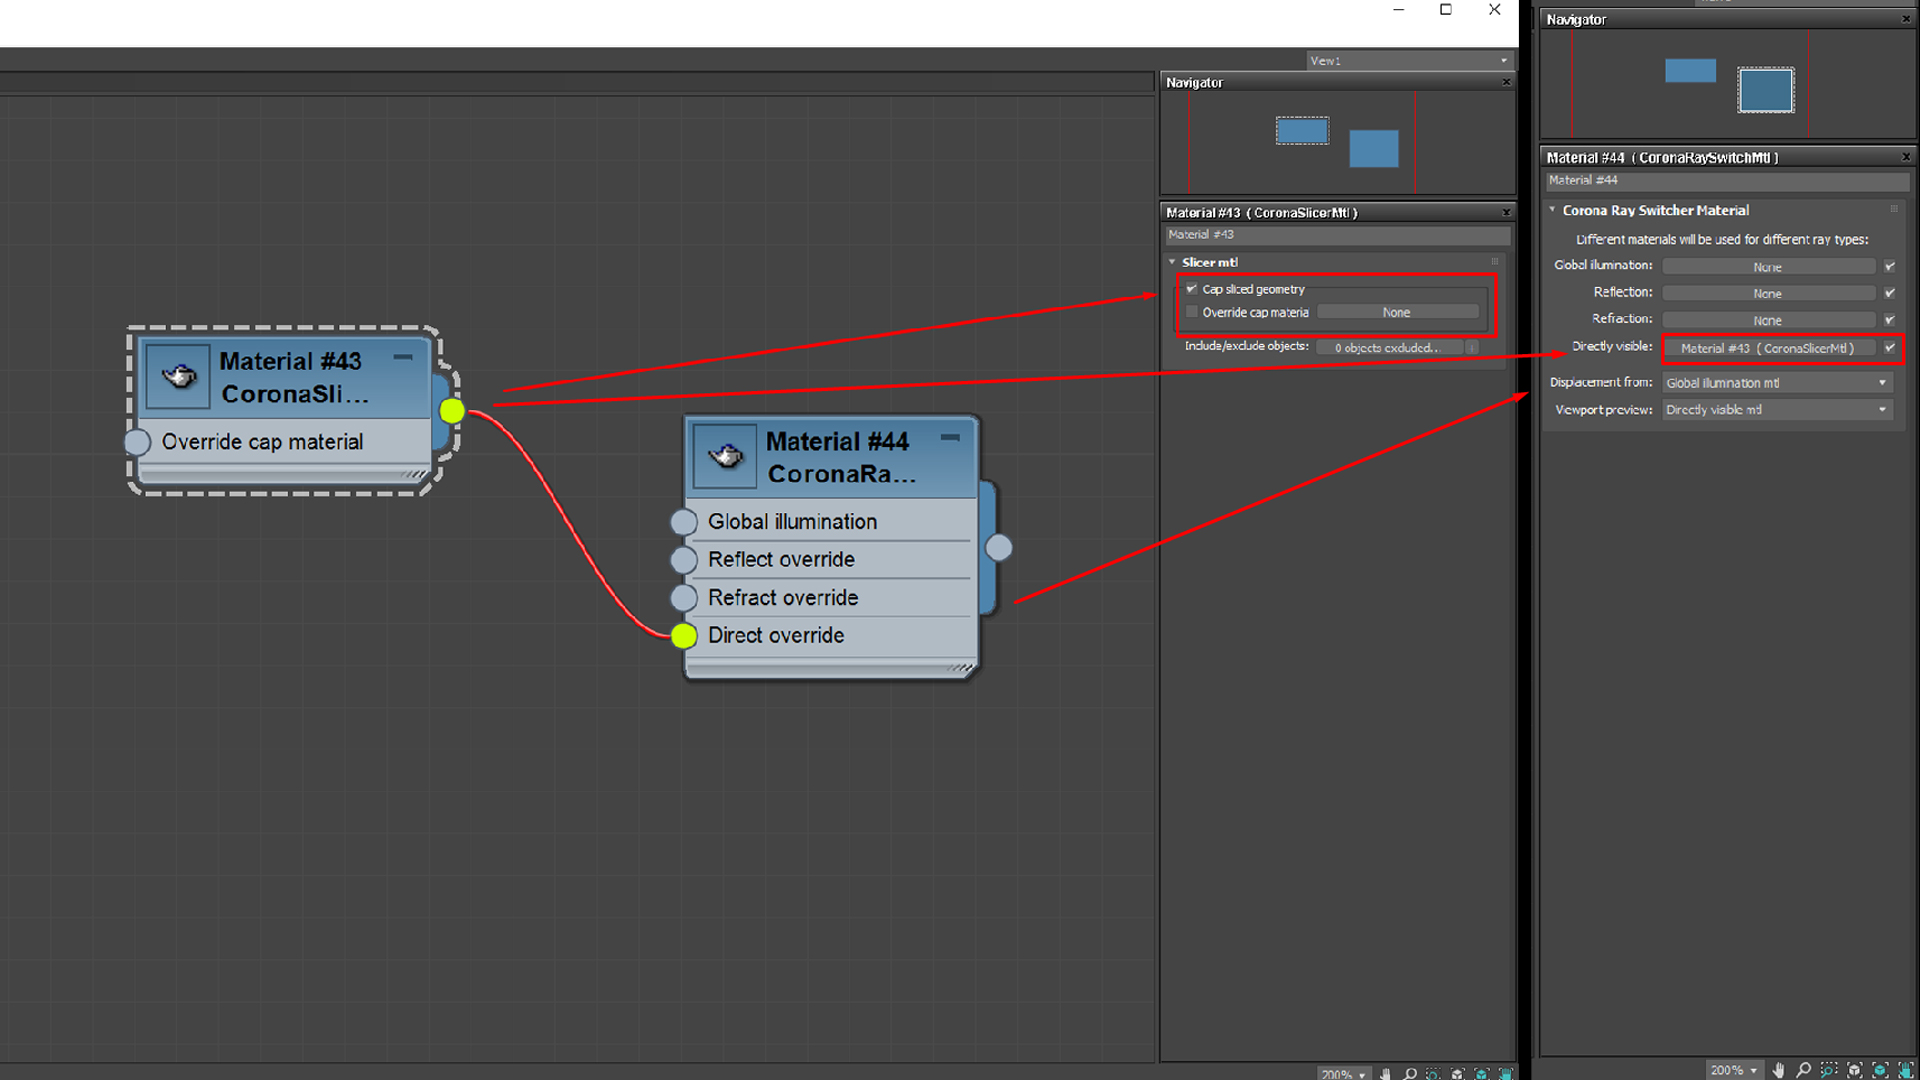Image resolution: width=1920 pixels, height=1080 pixels.
Task: Open Viewport preview dropdown
Action: pyautogui.click(x=1777, y=410)
